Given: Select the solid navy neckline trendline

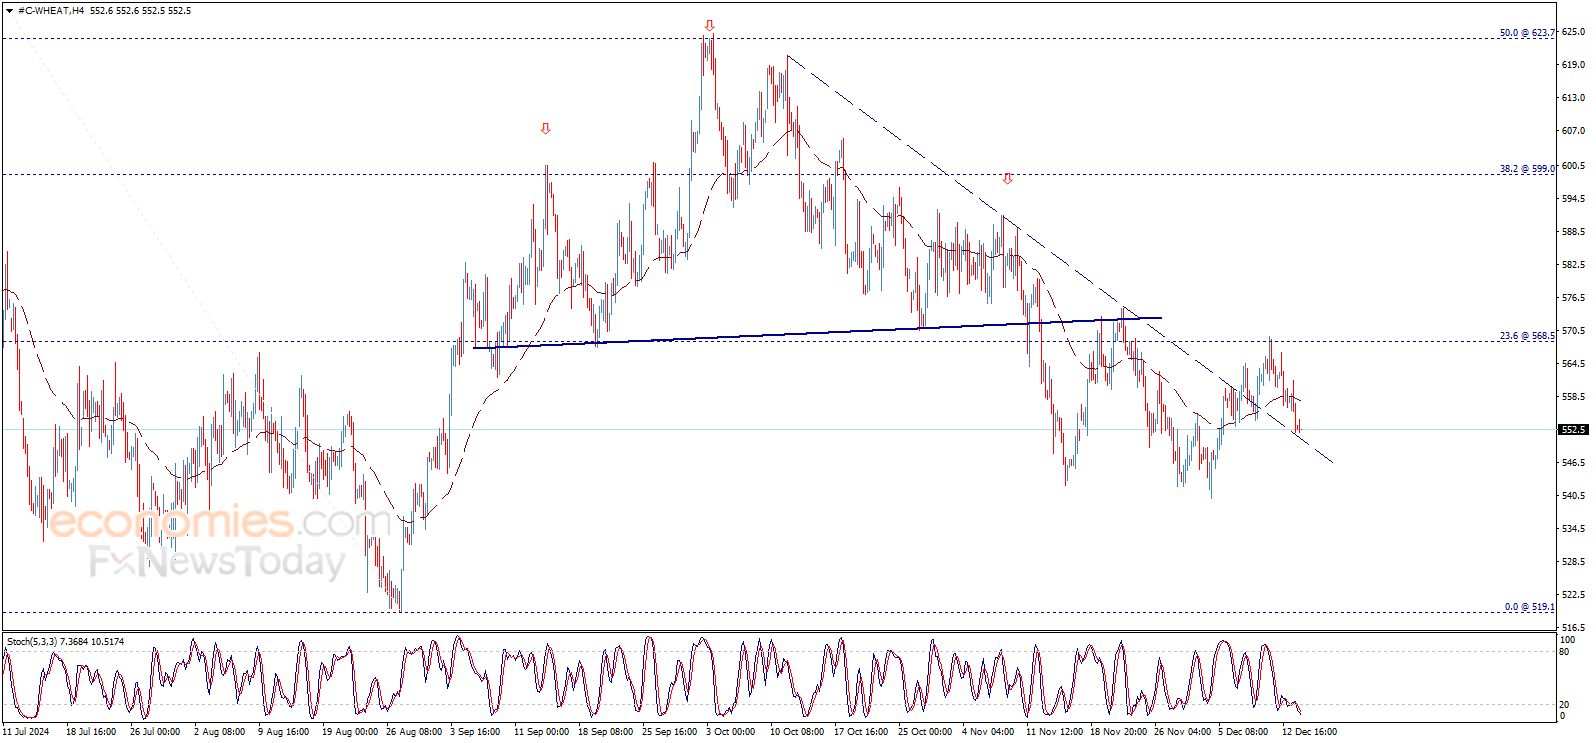Looking at the screenshot, I should tap(817, 333).
